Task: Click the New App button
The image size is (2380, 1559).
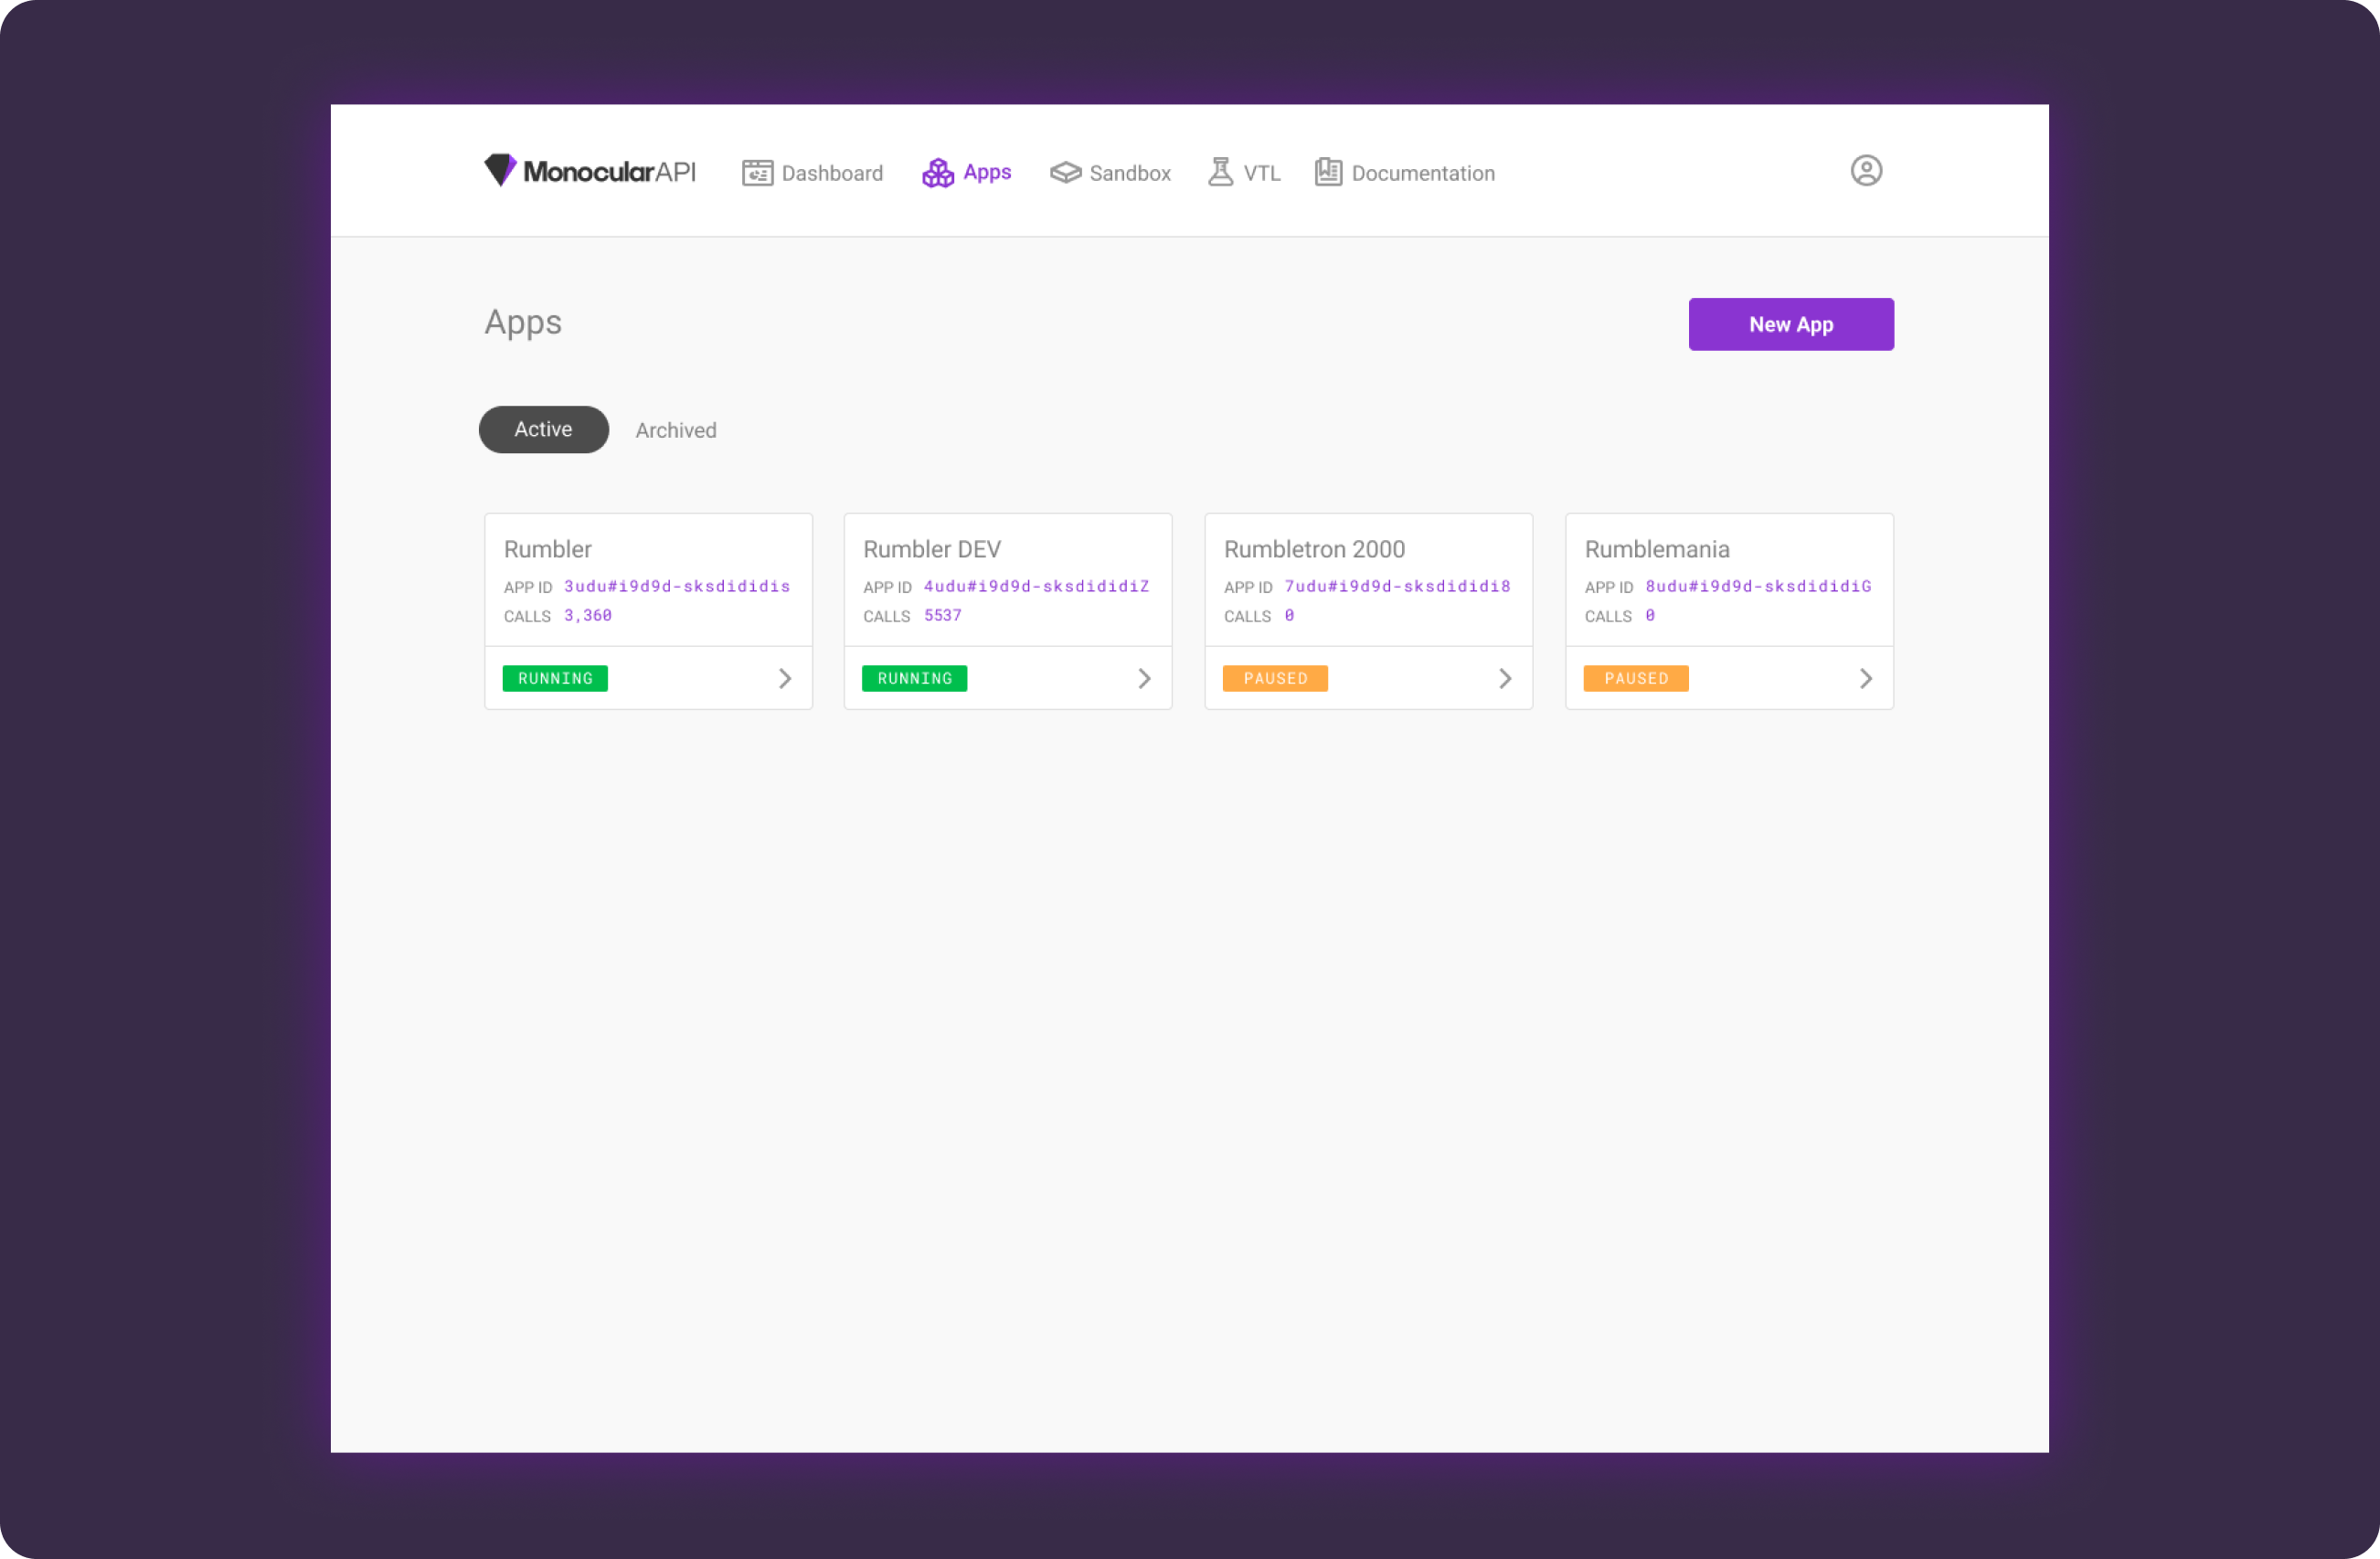Action: 1791,325
